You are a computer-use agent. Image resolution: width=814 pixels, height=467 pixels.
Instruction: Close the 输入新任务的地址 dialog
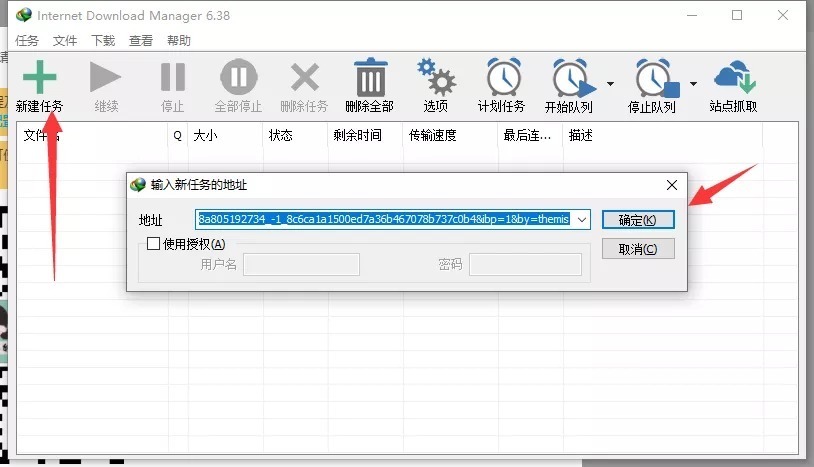(672, 185)
